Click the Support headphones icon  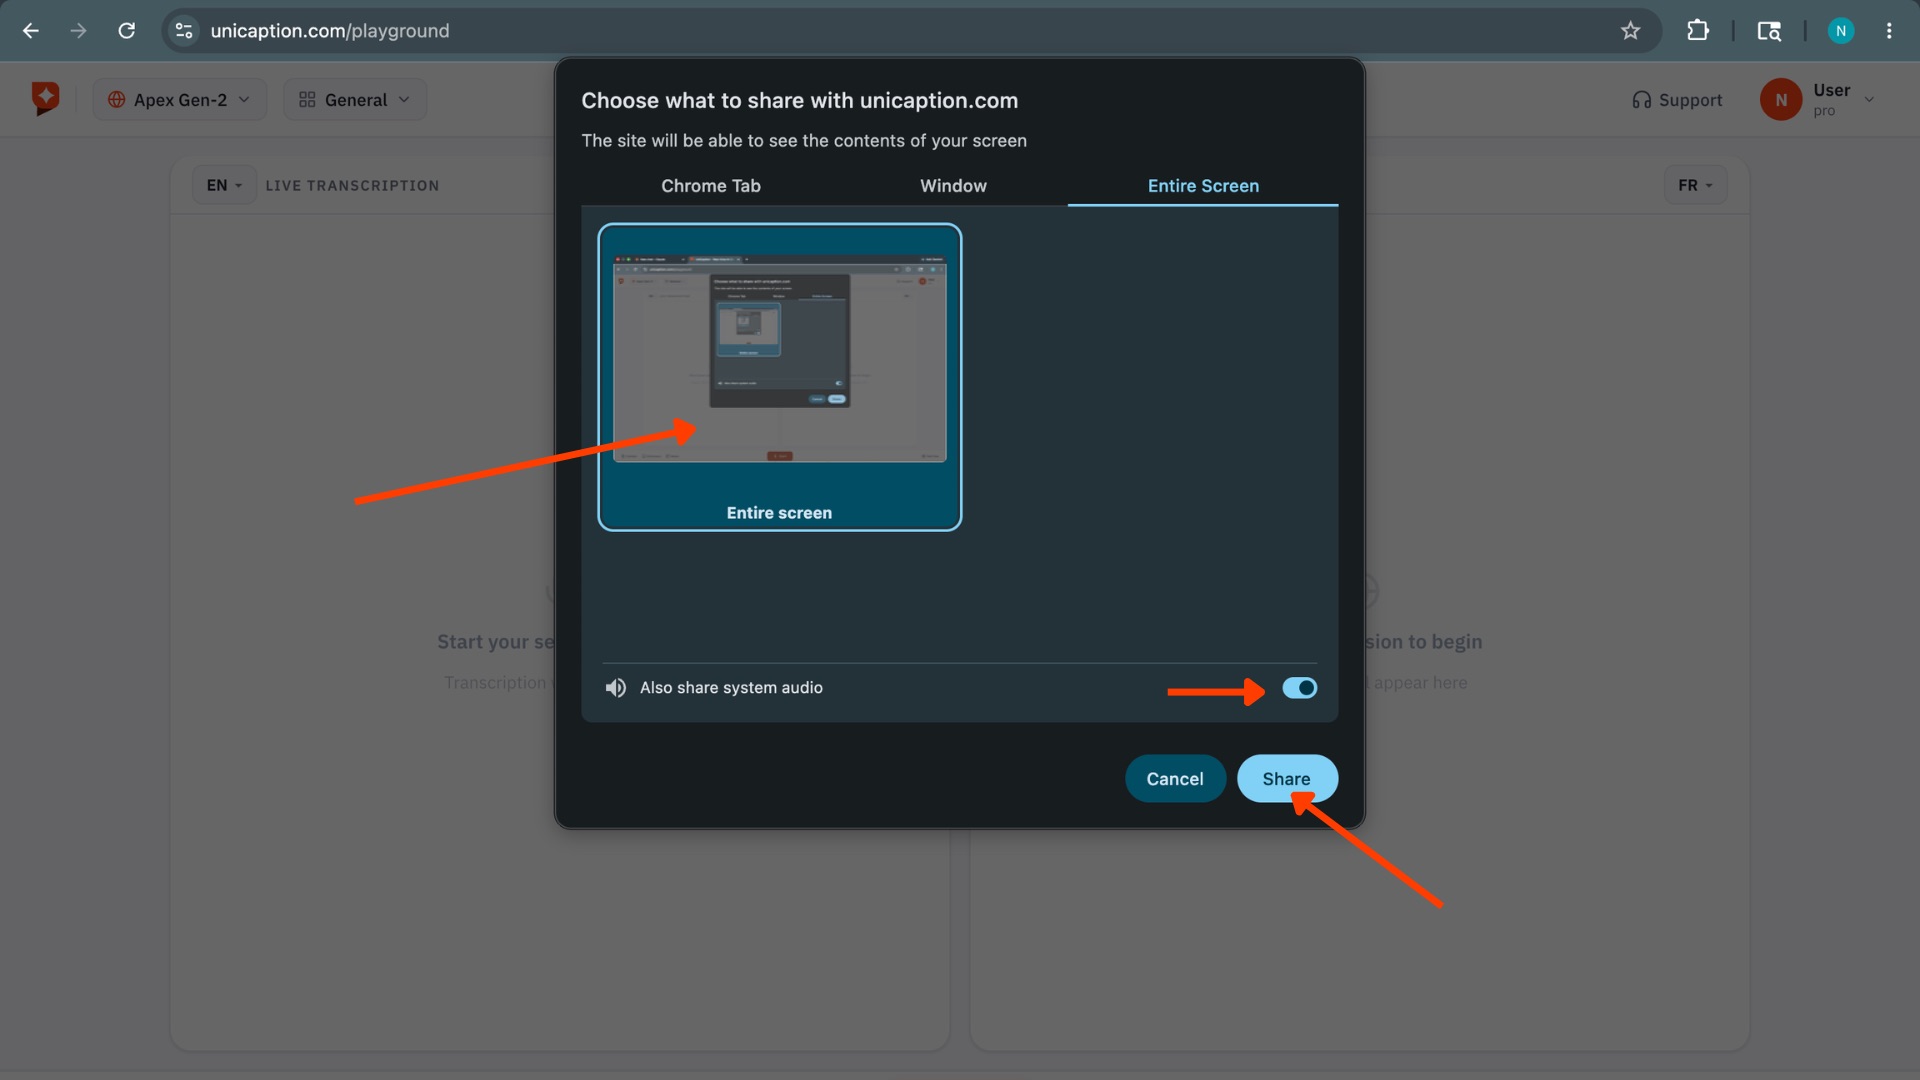pos(1641,100)
